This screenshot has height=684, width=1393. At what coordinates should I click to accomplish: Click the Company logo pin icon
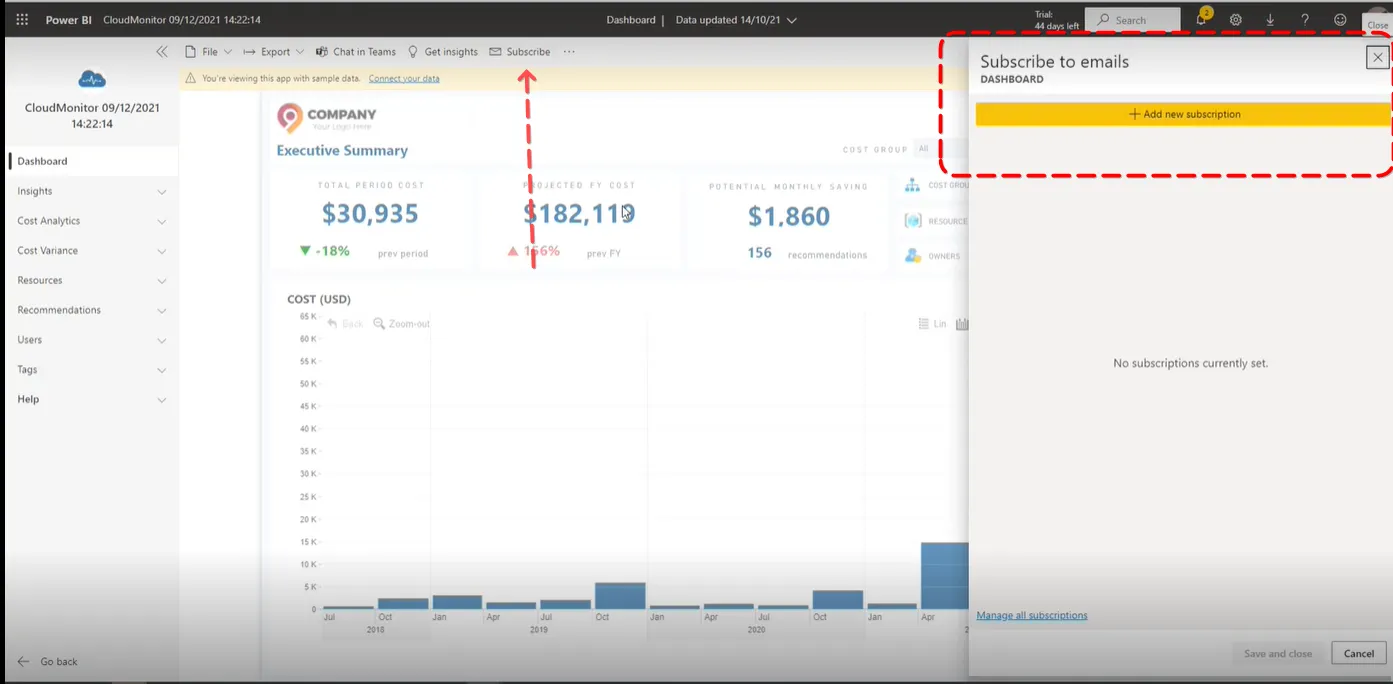289,118
